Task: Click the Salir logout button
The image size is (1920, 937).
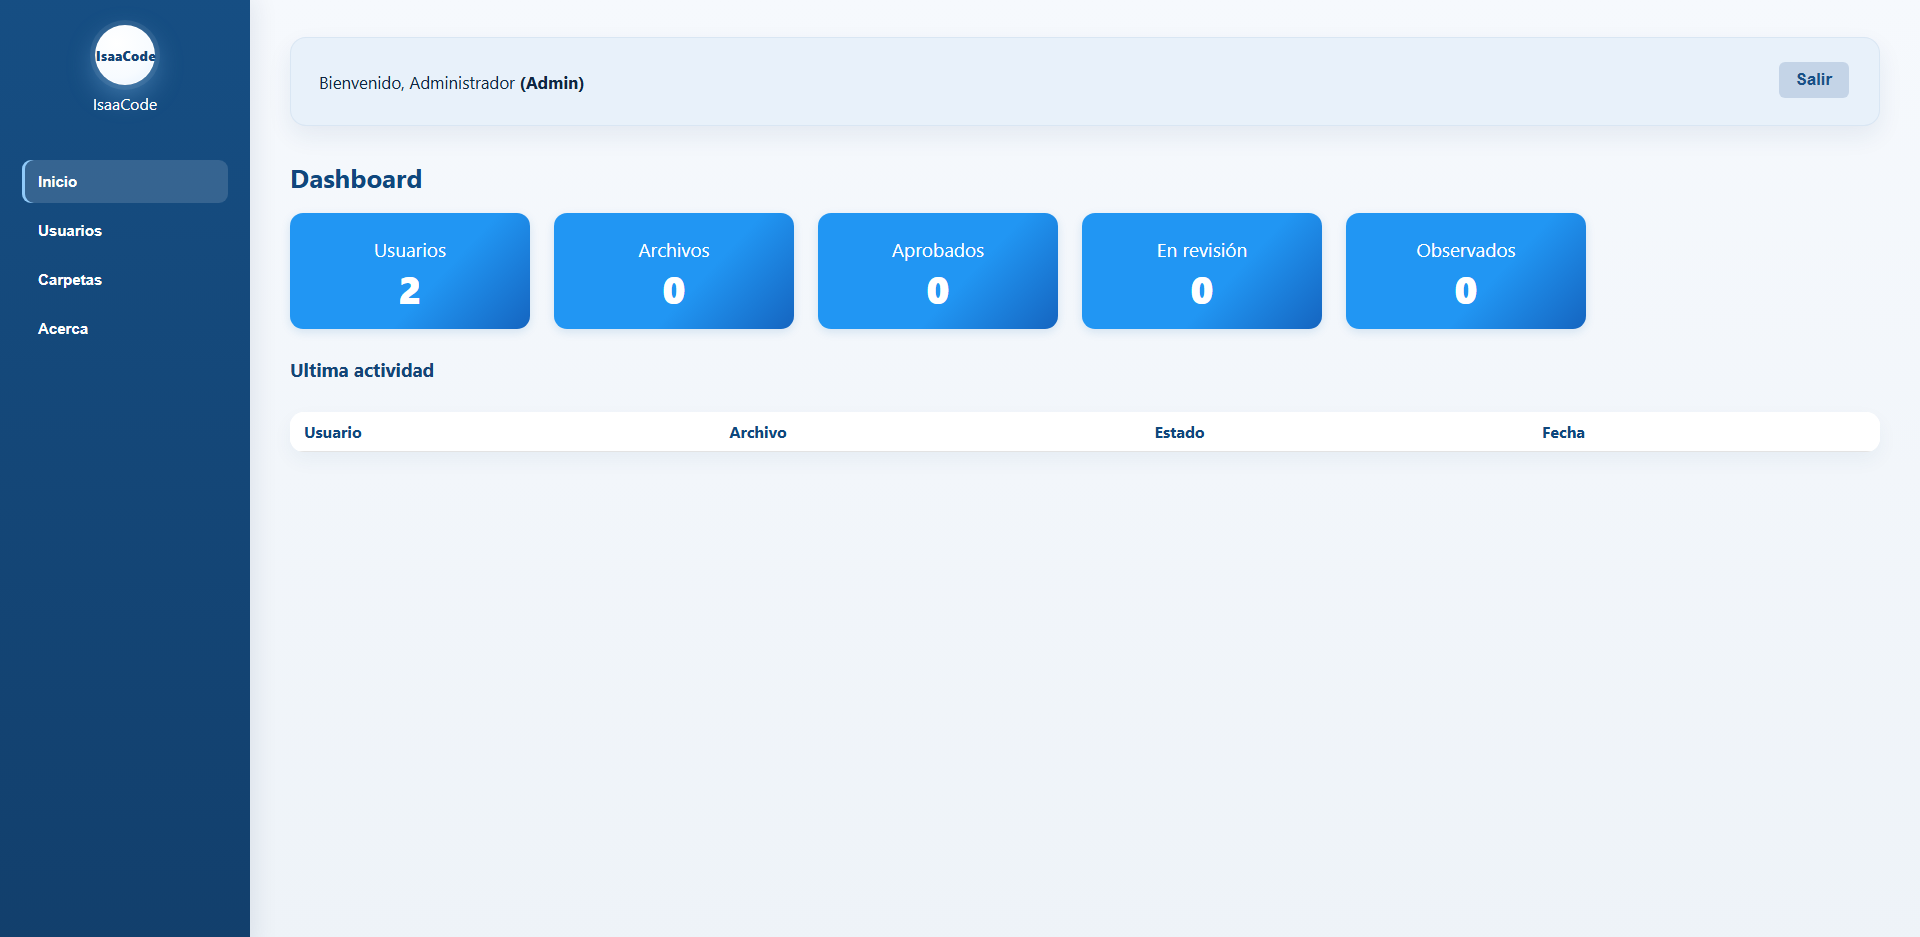Action: tap(1813, 80)
